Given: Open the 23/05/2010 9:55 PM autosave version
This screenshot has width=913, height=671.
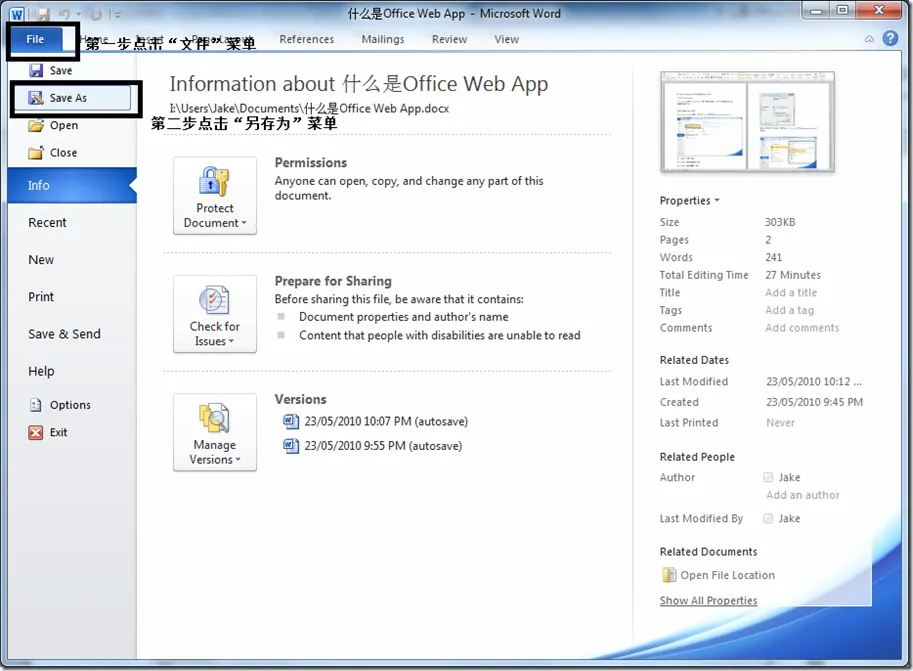Looking at the screenshot, I should (x=383, y=446).
